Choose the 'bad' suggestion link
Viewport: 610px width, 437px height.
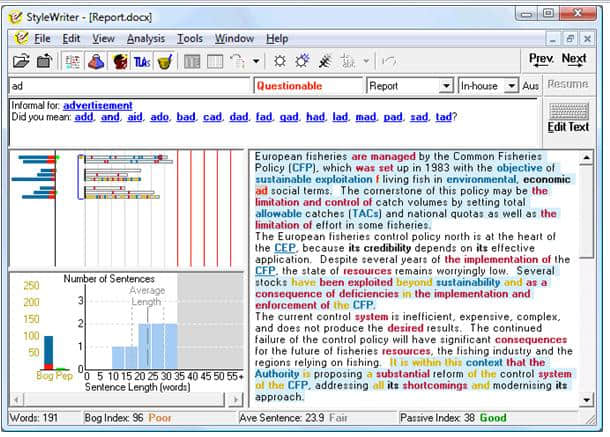coord(186,117)
